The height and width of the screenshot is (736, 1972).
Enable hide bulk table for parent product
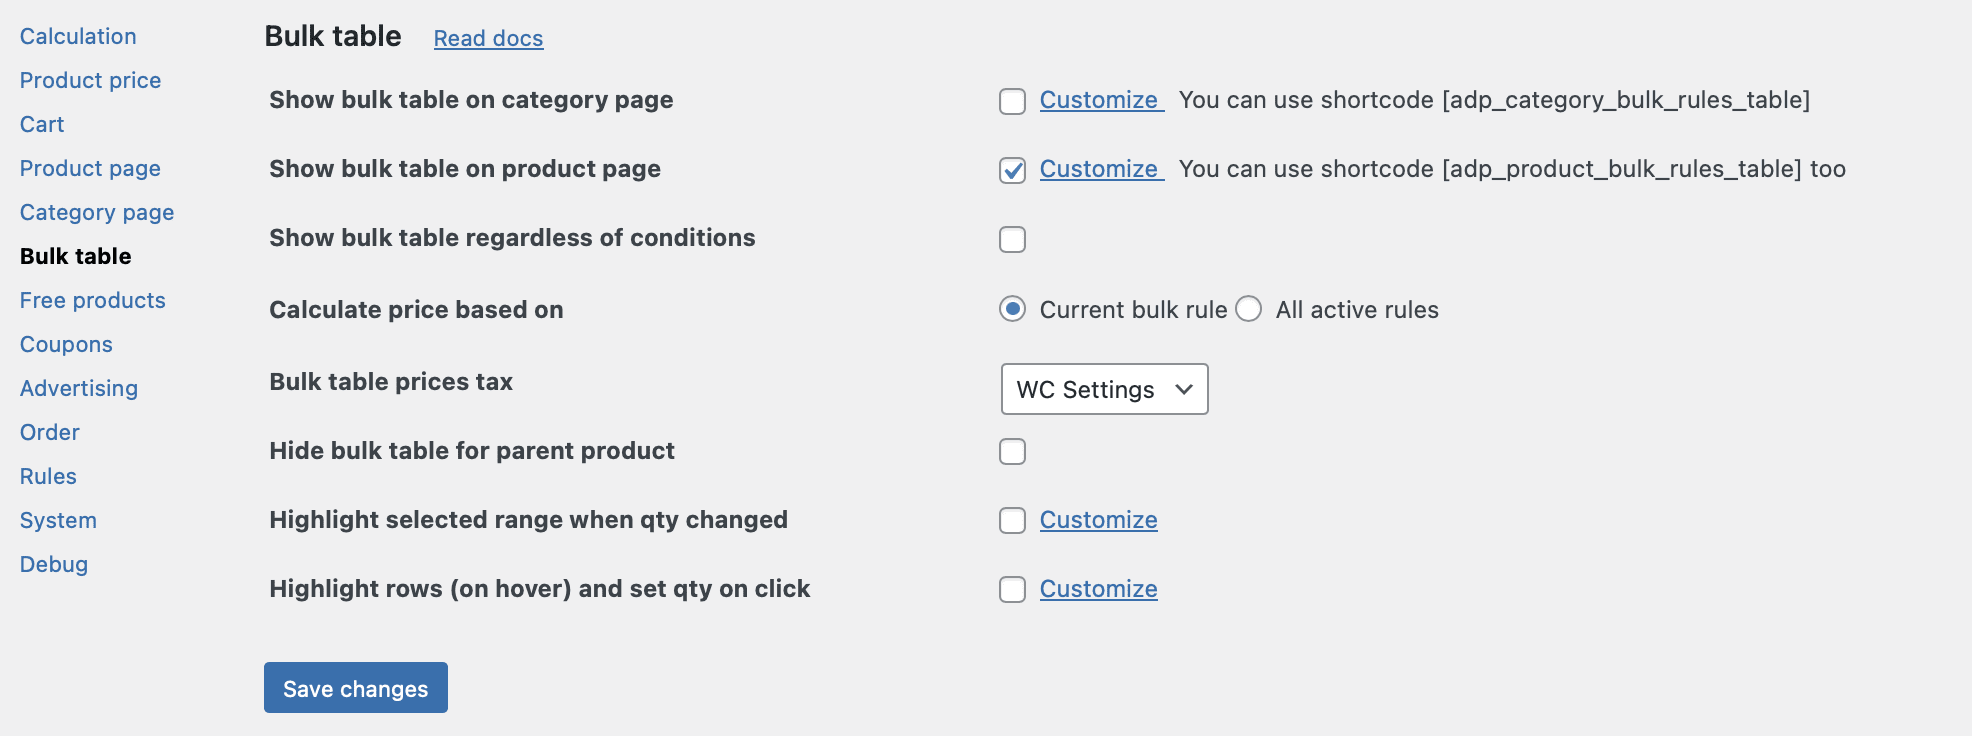tap(1012, 452)
